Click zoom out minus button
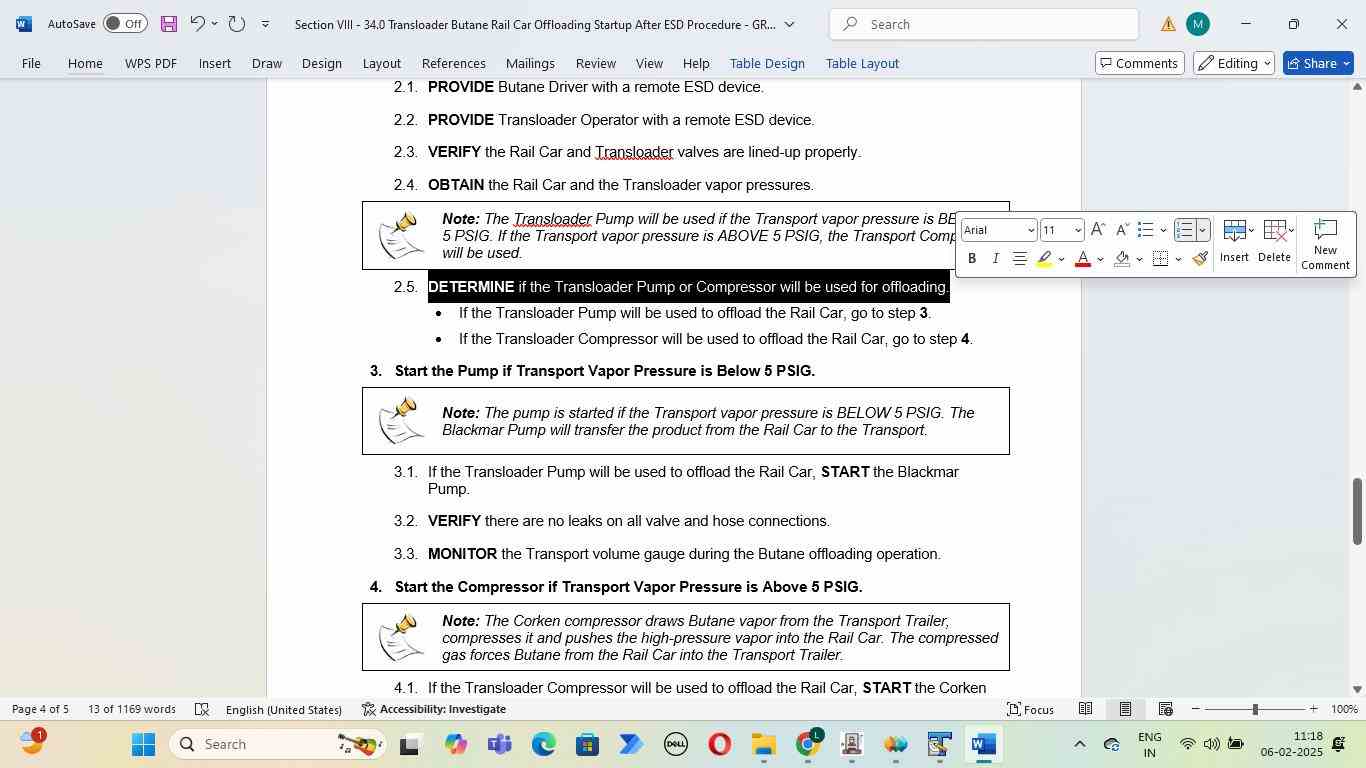Viewport: 1366px width, 768px height. [1196, 709]
